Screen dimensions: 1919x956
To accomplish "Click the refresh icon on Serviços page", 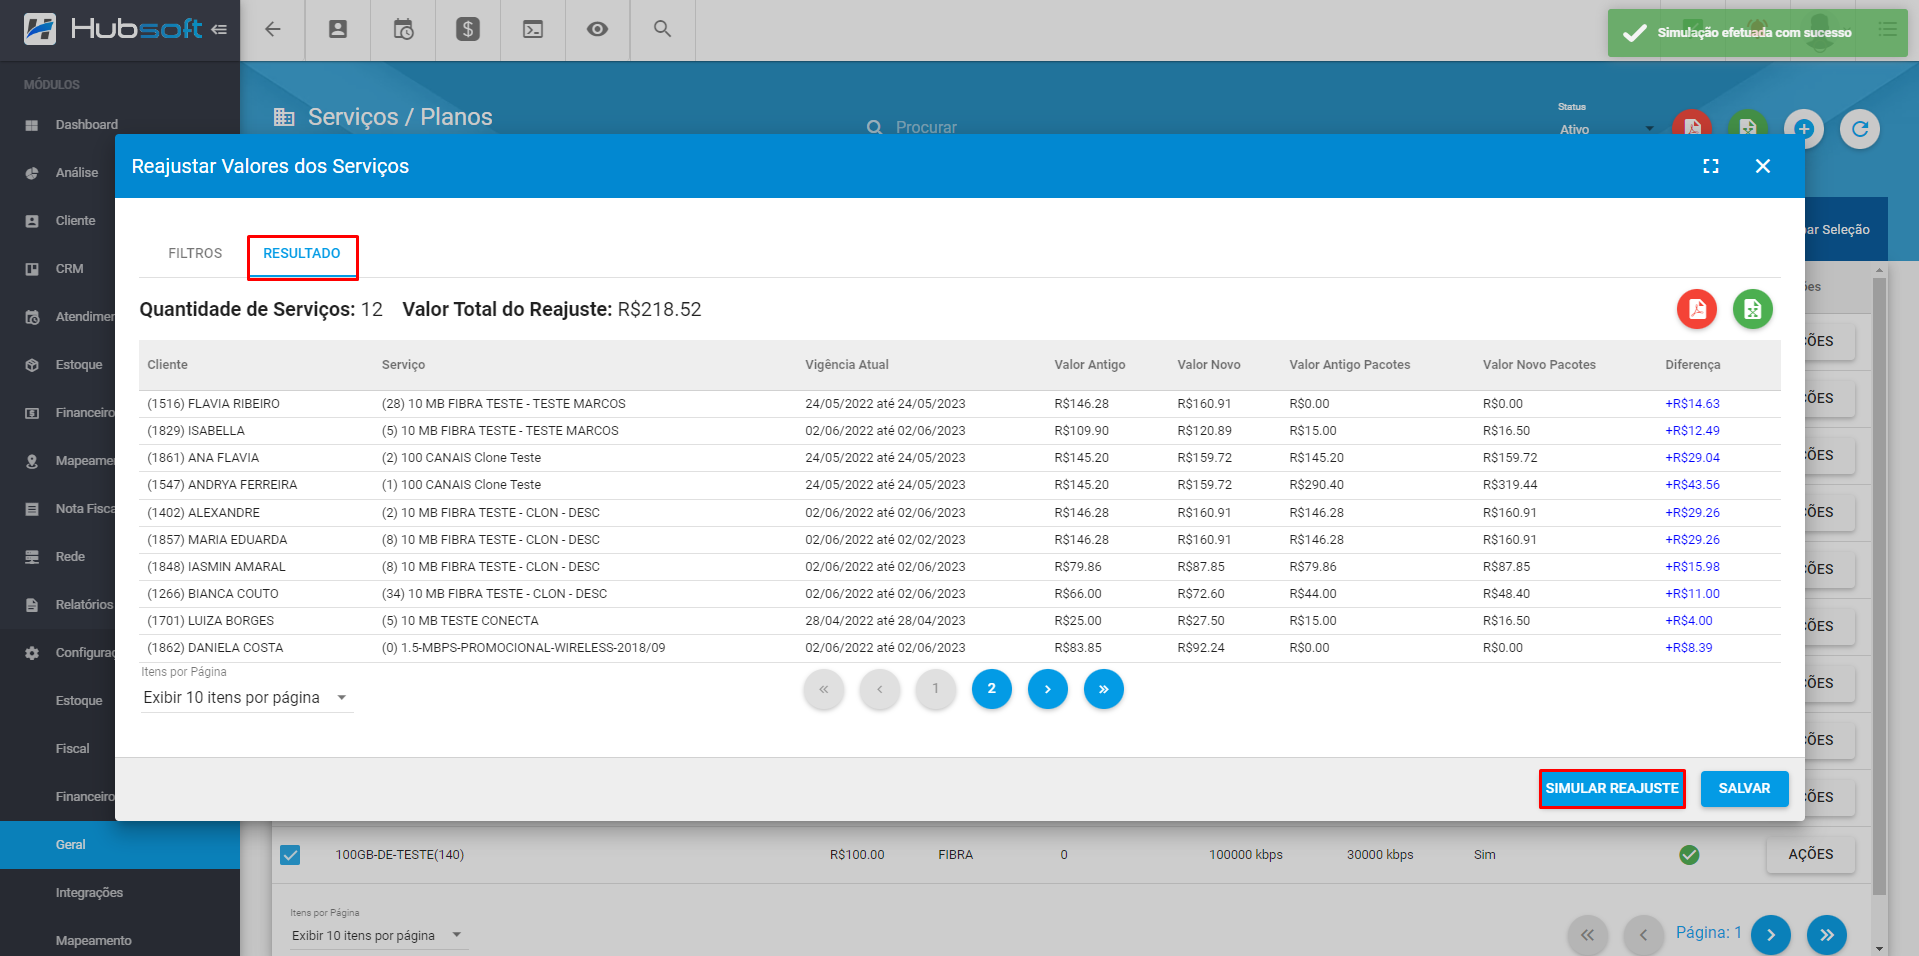I will pyautogui.click(x=1860, y=128).
